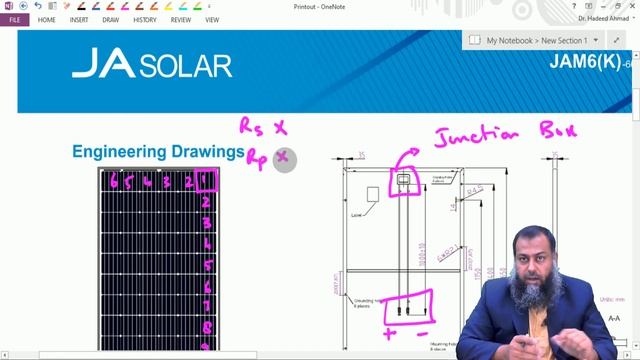Open the FILE tab
The height and width of the screenshot is (360, 640).
(x=15, y=20)
